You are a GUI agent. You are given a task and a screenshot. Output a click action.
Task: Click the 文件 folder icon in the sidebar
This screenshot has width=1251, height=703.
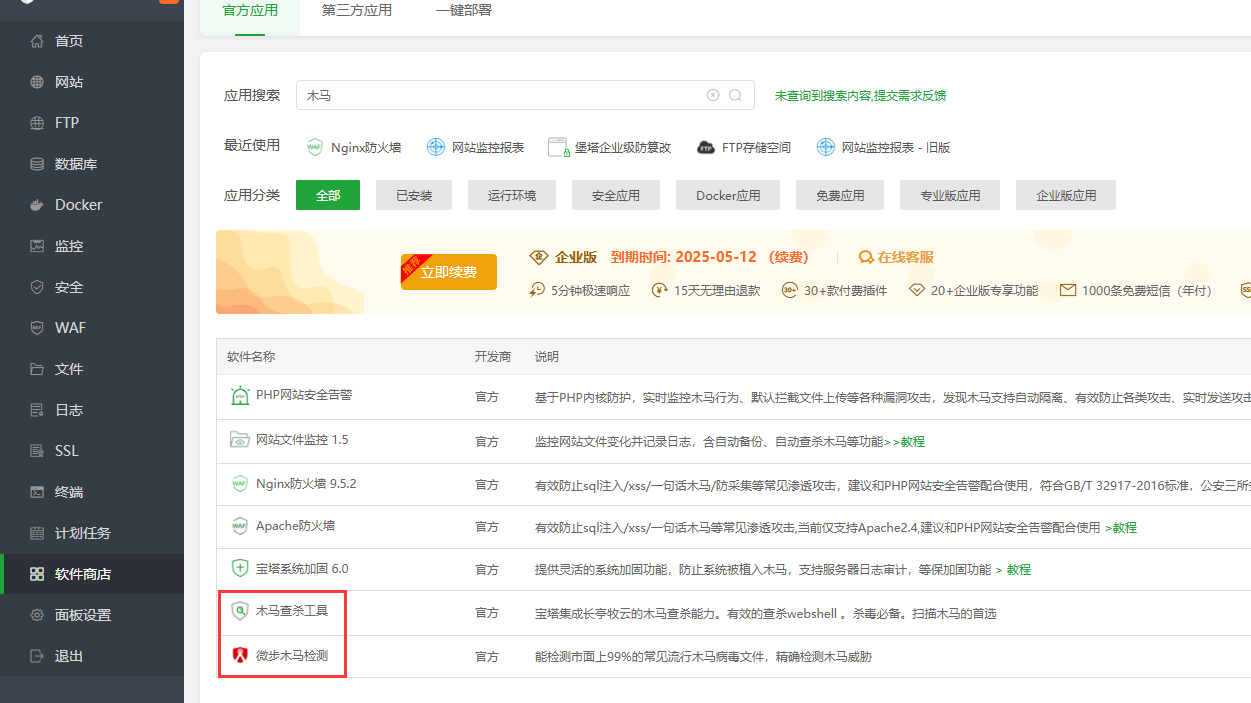(37, 369)
